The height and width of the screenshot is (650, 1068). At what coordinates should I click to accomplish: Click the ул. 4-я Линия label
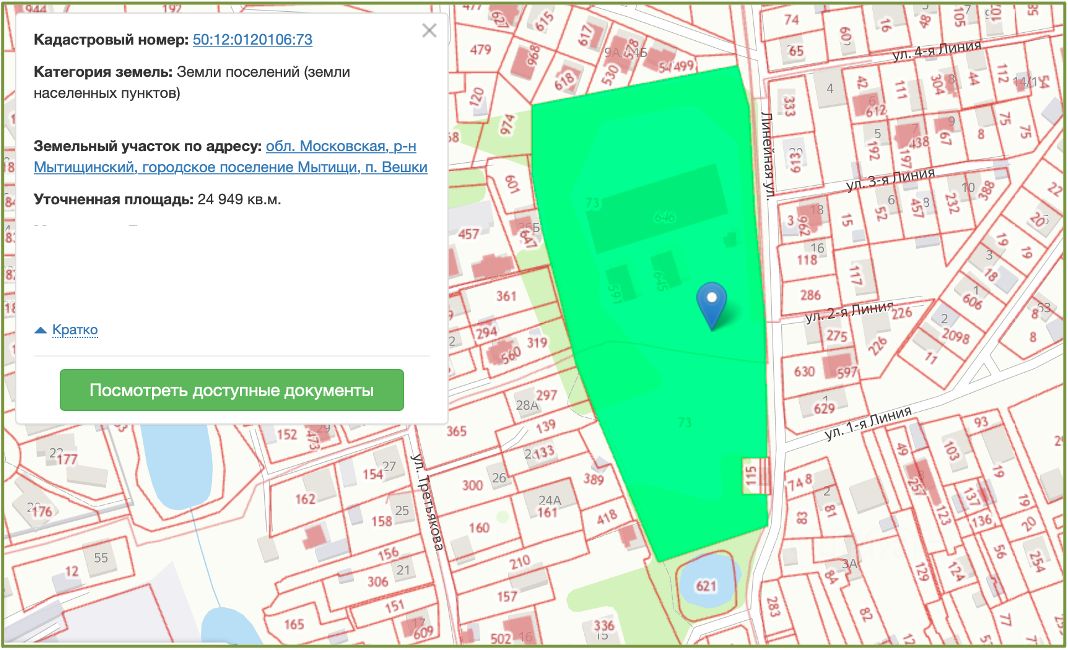coord(937,51)
